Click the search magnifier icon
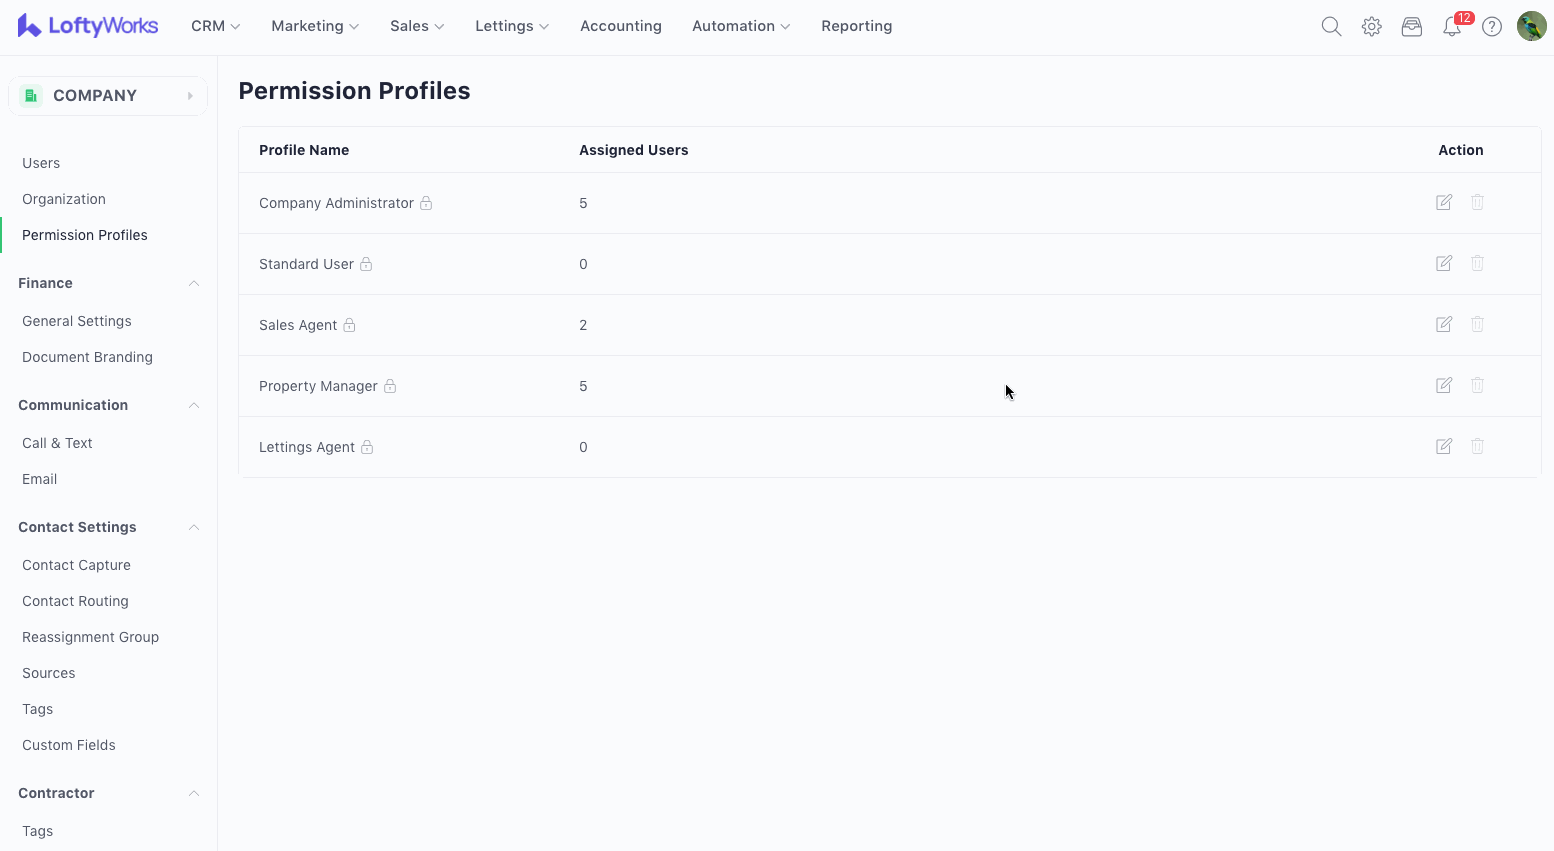This screenshot has height=851, width=1554. click(1331, 27)
